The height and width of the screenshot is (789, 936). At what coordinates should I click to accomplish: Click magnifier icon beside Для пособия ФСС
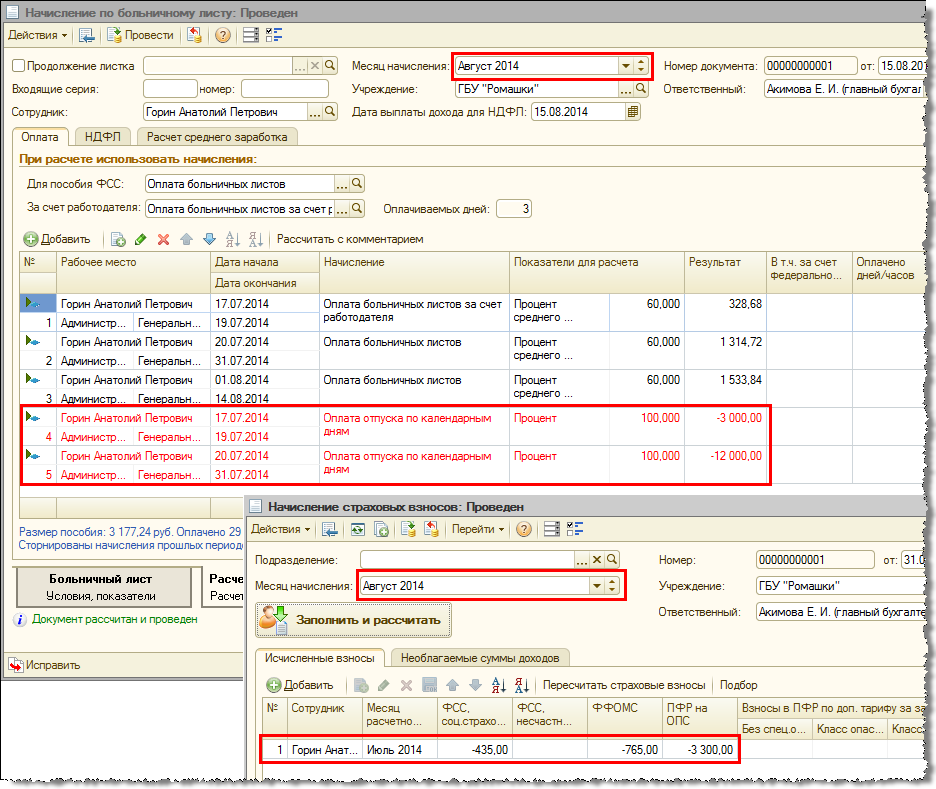point(357,184)
